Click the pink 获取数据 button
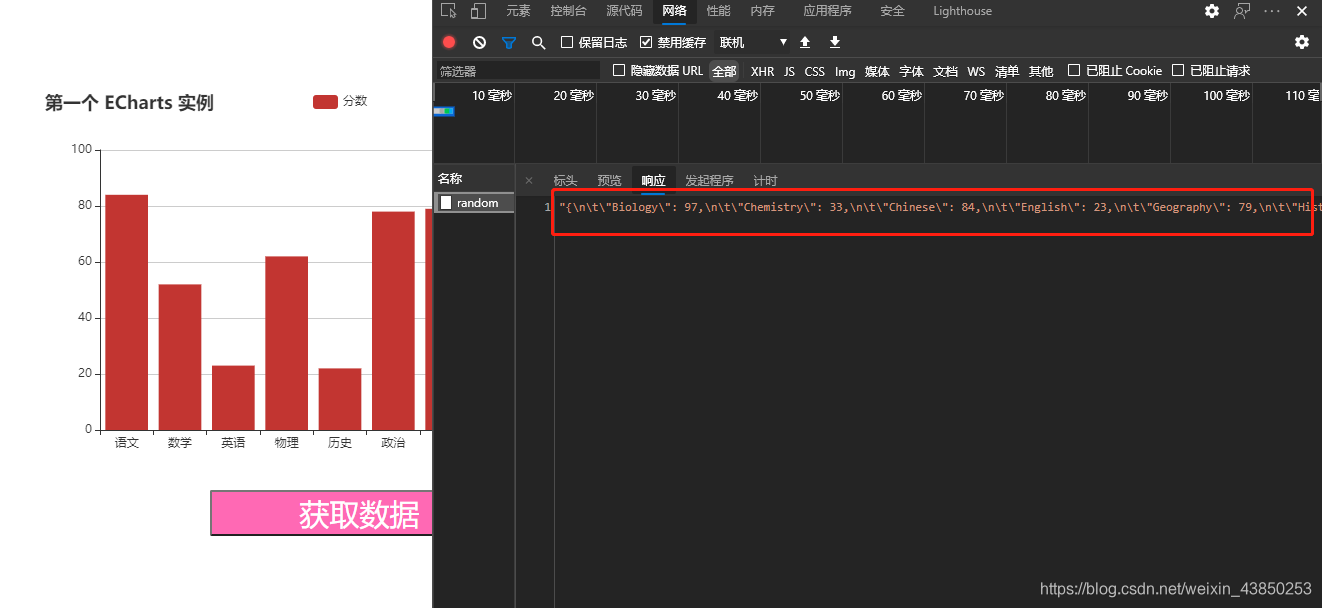 [x=321, y=513]
